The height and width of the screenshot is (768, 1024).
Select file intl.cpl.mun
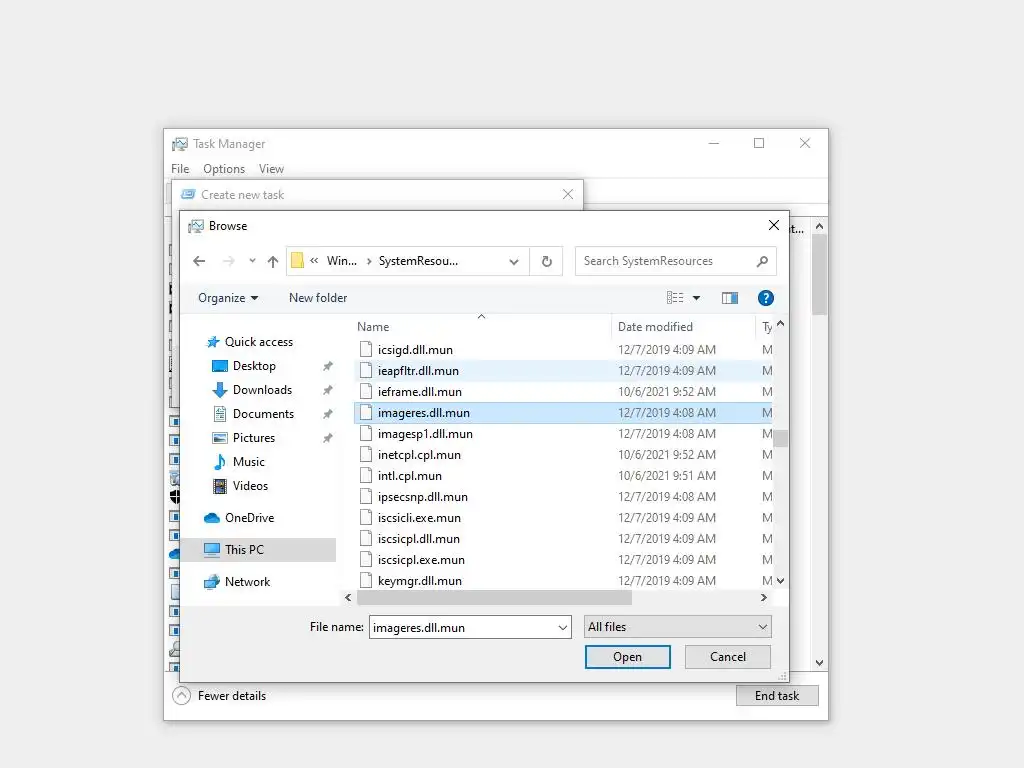[564, 476]
